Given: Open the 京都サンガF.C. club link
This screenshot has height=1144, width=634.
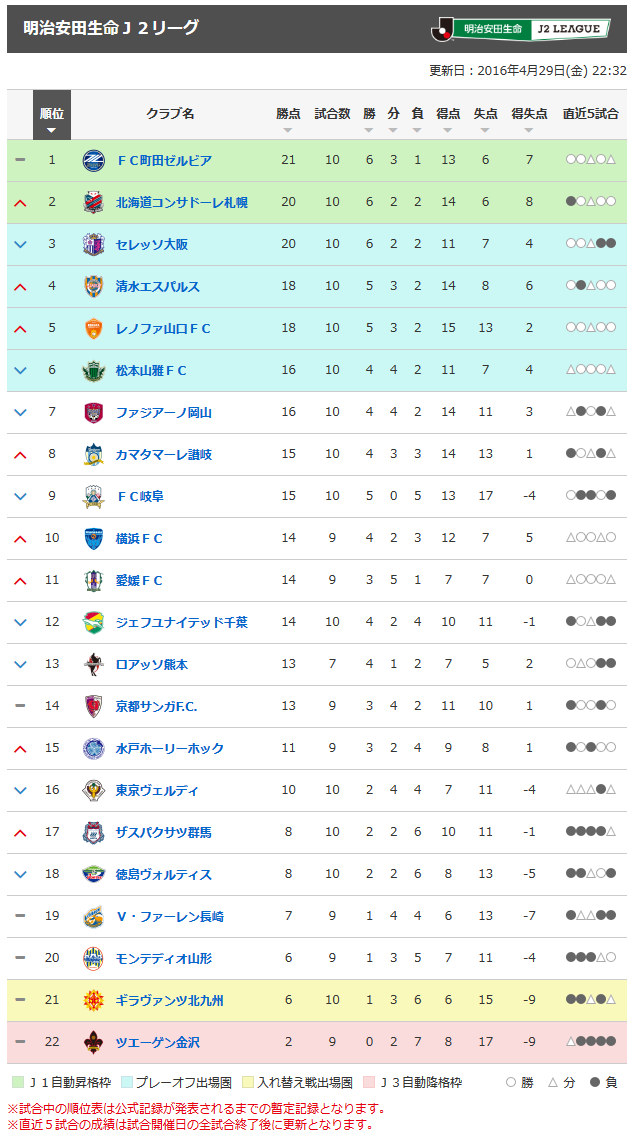Looking at the screenshot, I should click(156, 706).
